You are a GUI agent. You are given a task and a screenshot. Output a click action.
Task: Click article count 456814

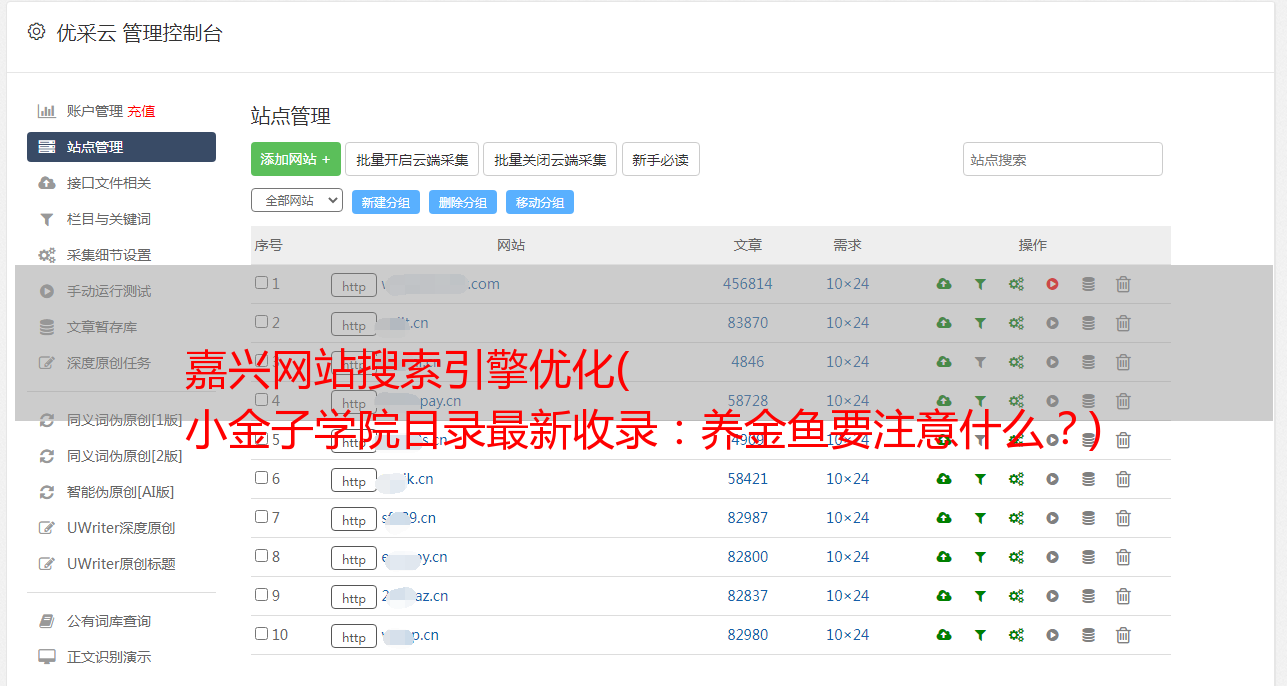748,284
